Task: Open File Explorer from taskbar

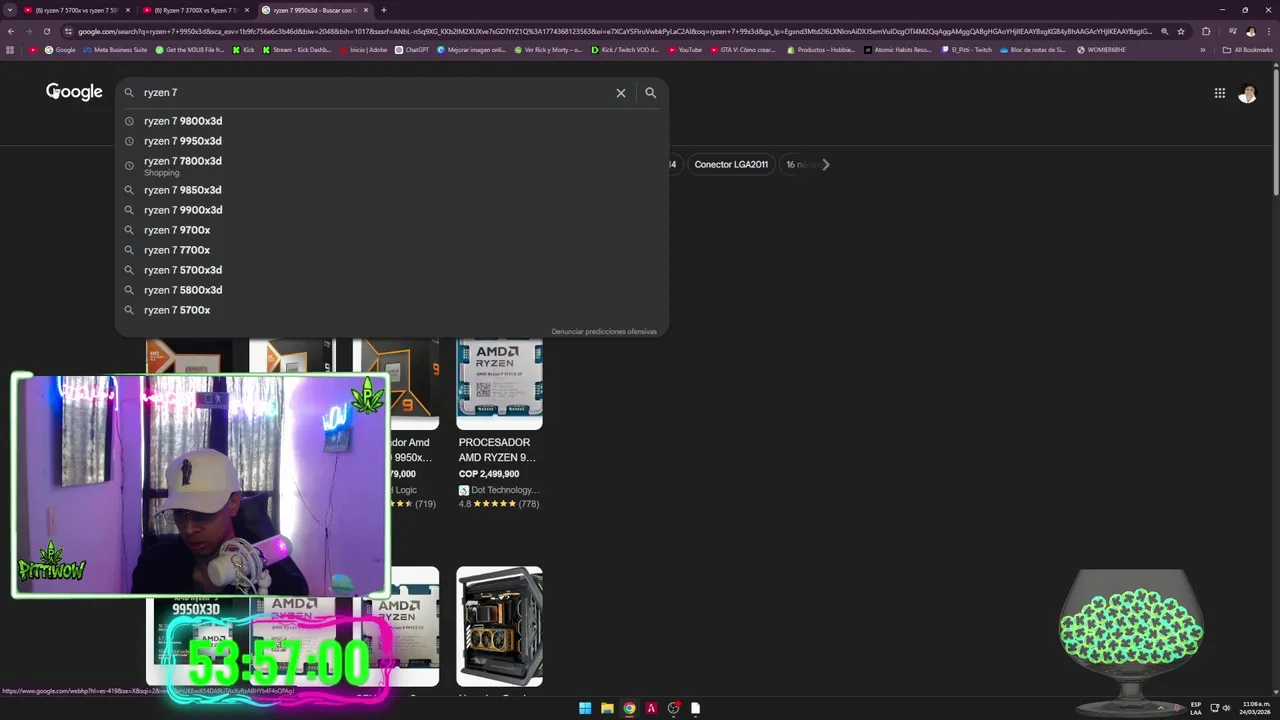Action: click(x=607, y=708)
